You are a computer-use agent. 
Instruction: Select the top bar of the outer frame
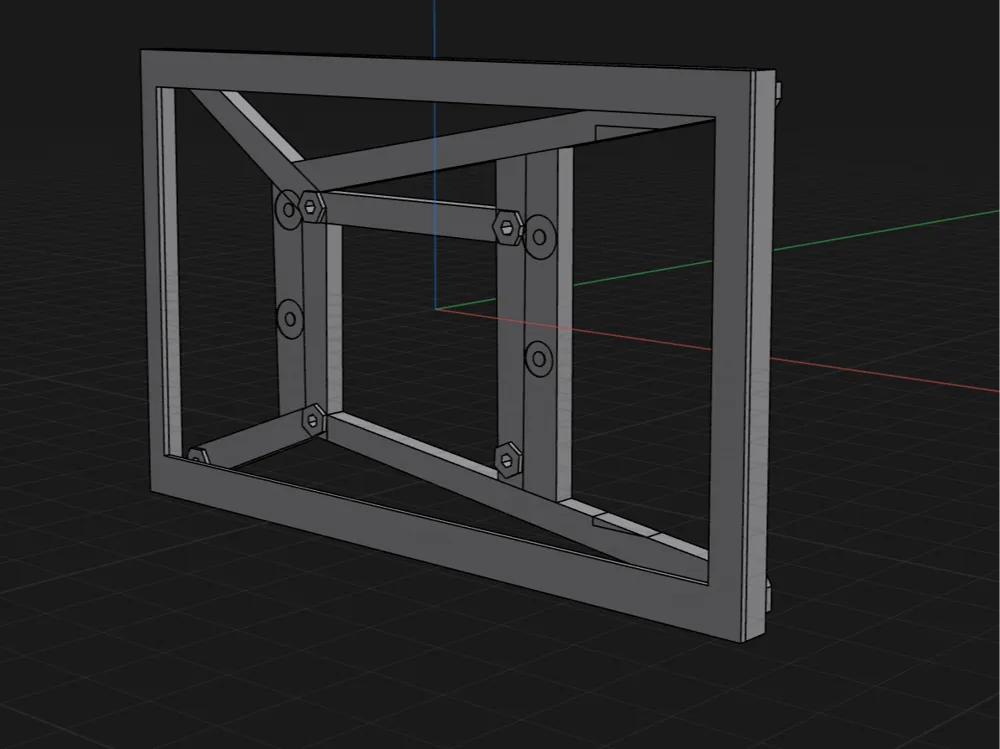point(446,81)
